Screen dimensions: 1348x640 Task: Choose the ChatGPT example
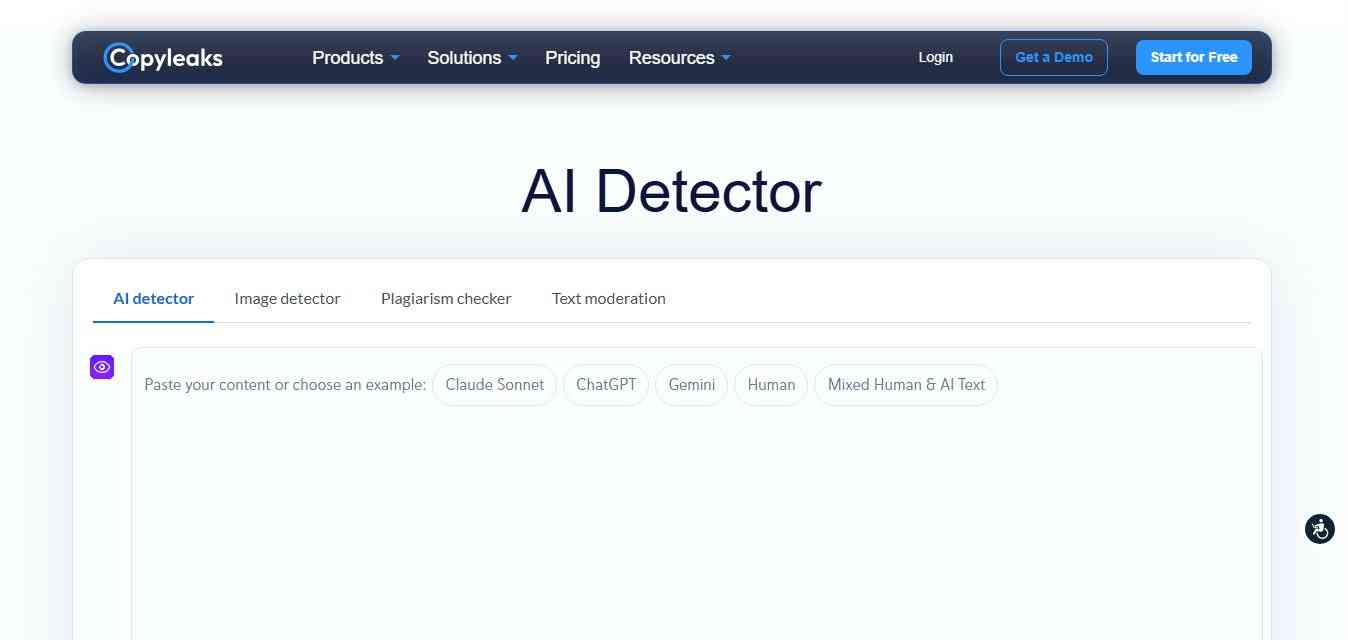pyautogui.click(x=606, y=385)
